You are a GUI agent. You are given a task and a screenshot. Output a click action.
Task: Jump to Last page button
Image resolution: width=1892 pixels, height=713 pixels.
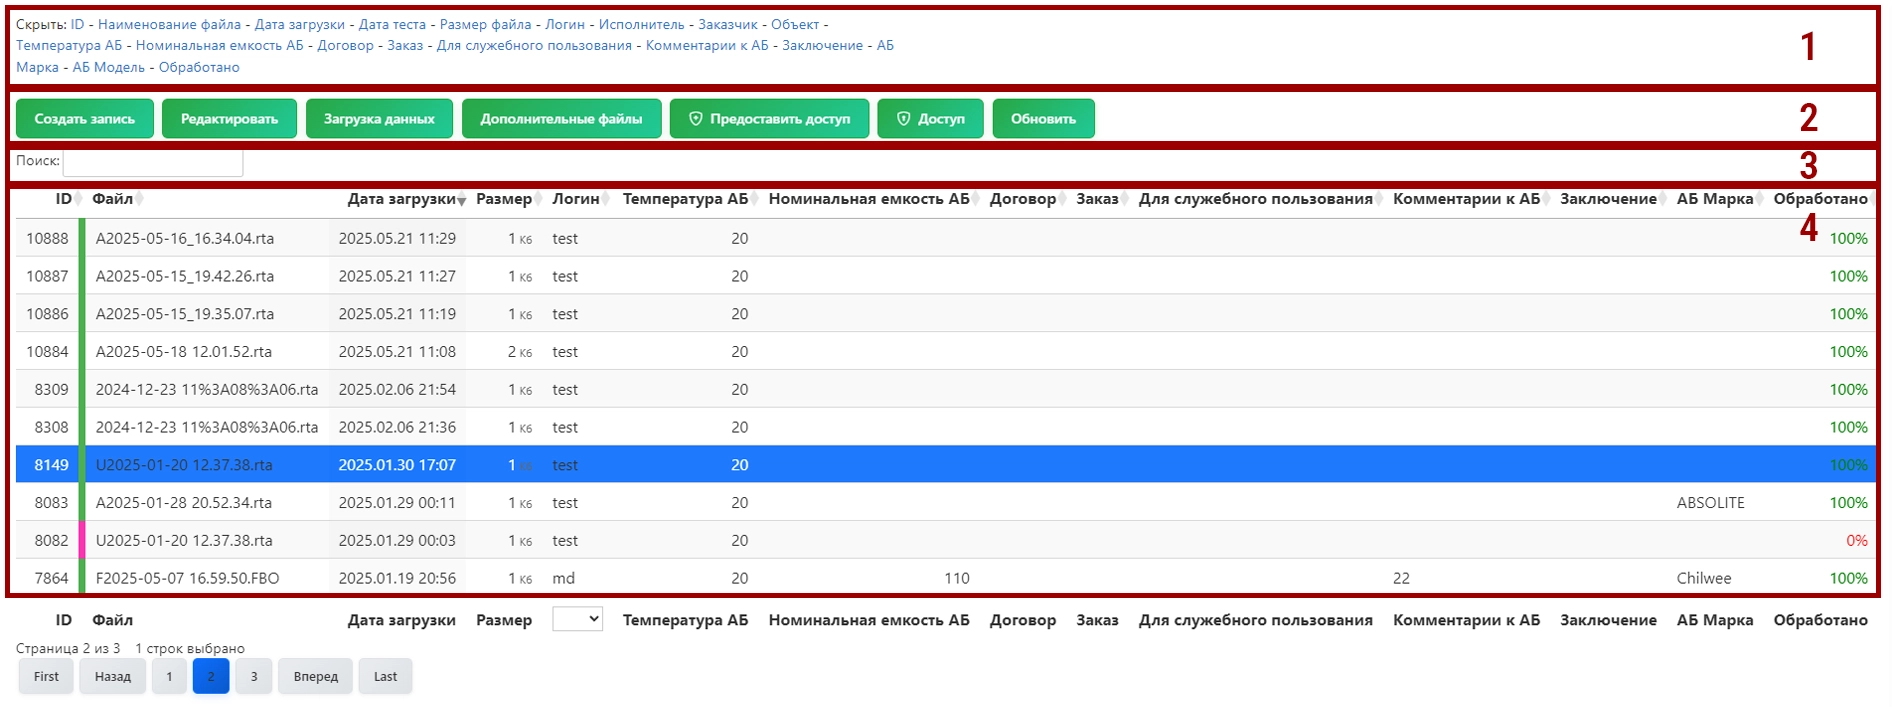click(x=385, y=676)
